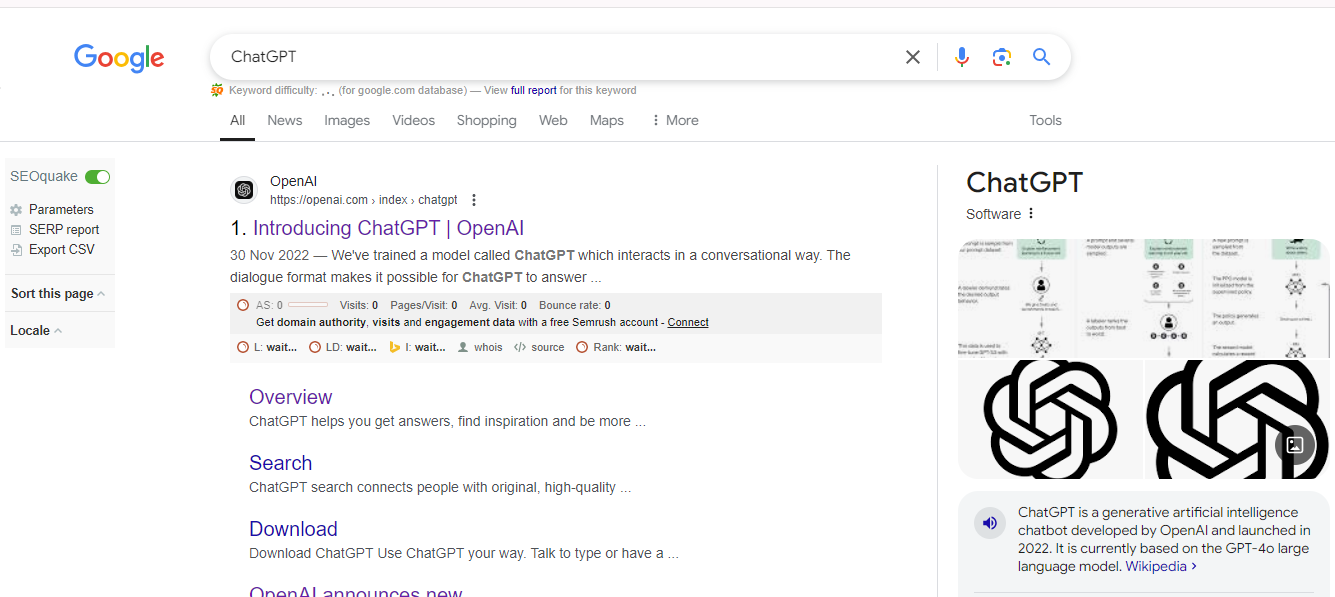This screenshot has height=597, width=1335.
Task: Click image gallery icon on ChatGPT logo thumbnail
Action: coord(1294,445)
